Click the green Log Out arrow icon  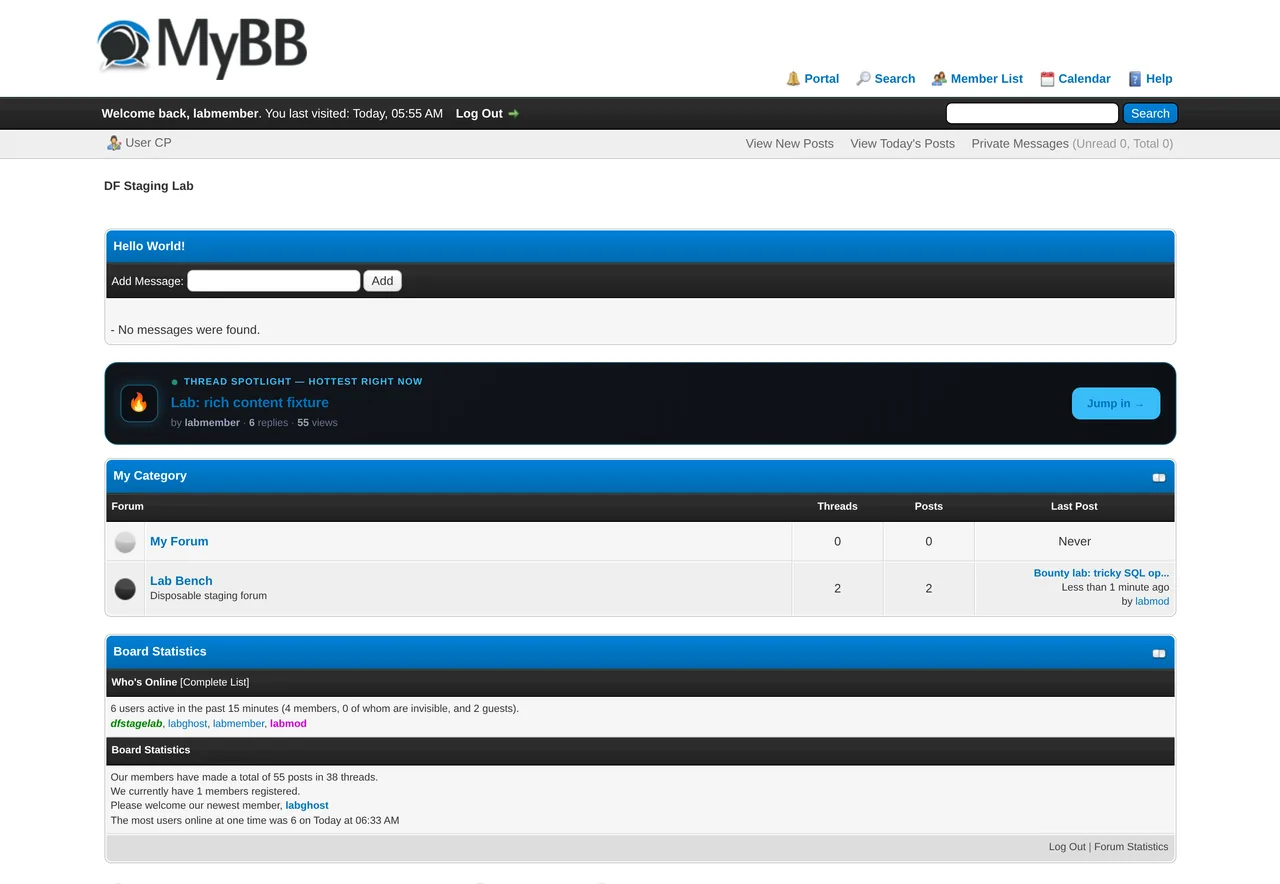click(514, 114)
